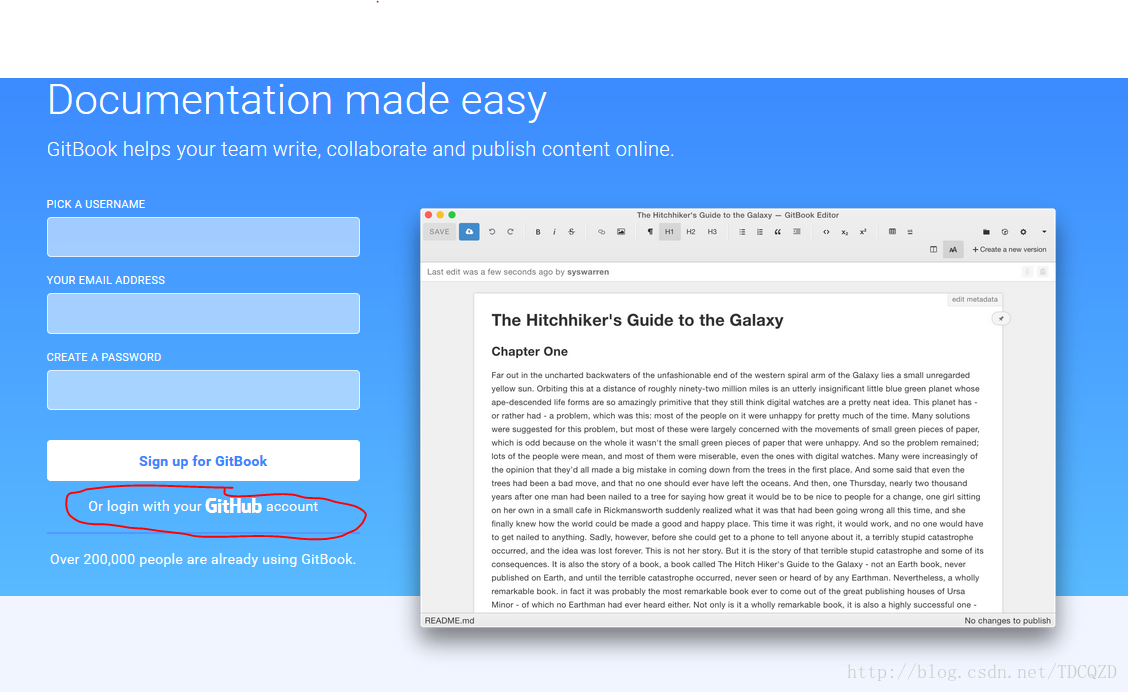The width and height of the screenshot is (1128, 692).
Task: Open settings via the gear icon
Action: click(1023, 232)
